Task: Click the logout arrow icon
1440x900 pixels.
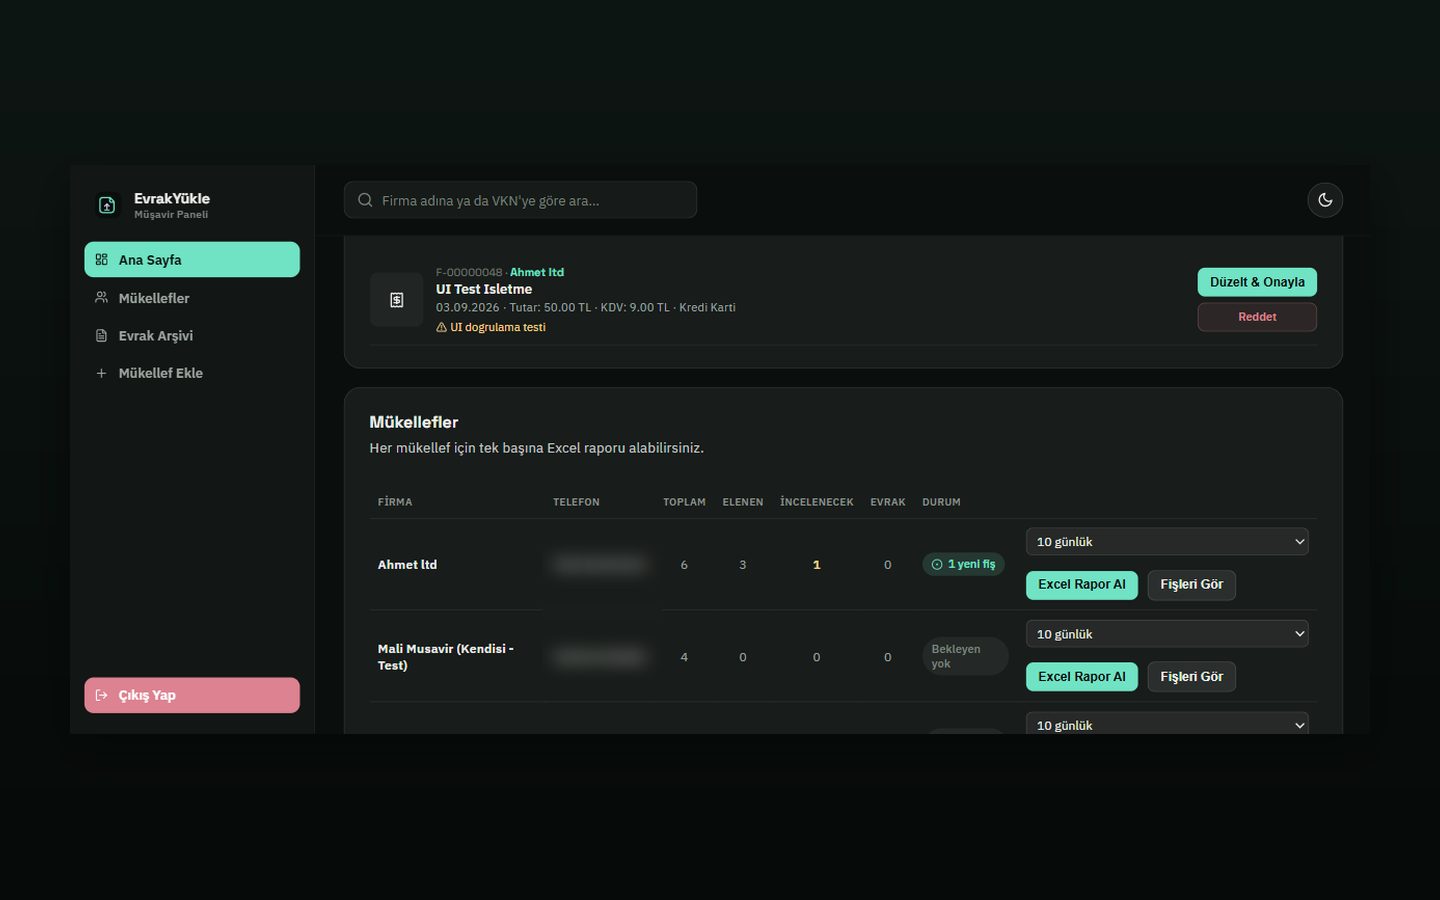Action: pos(101,695)
